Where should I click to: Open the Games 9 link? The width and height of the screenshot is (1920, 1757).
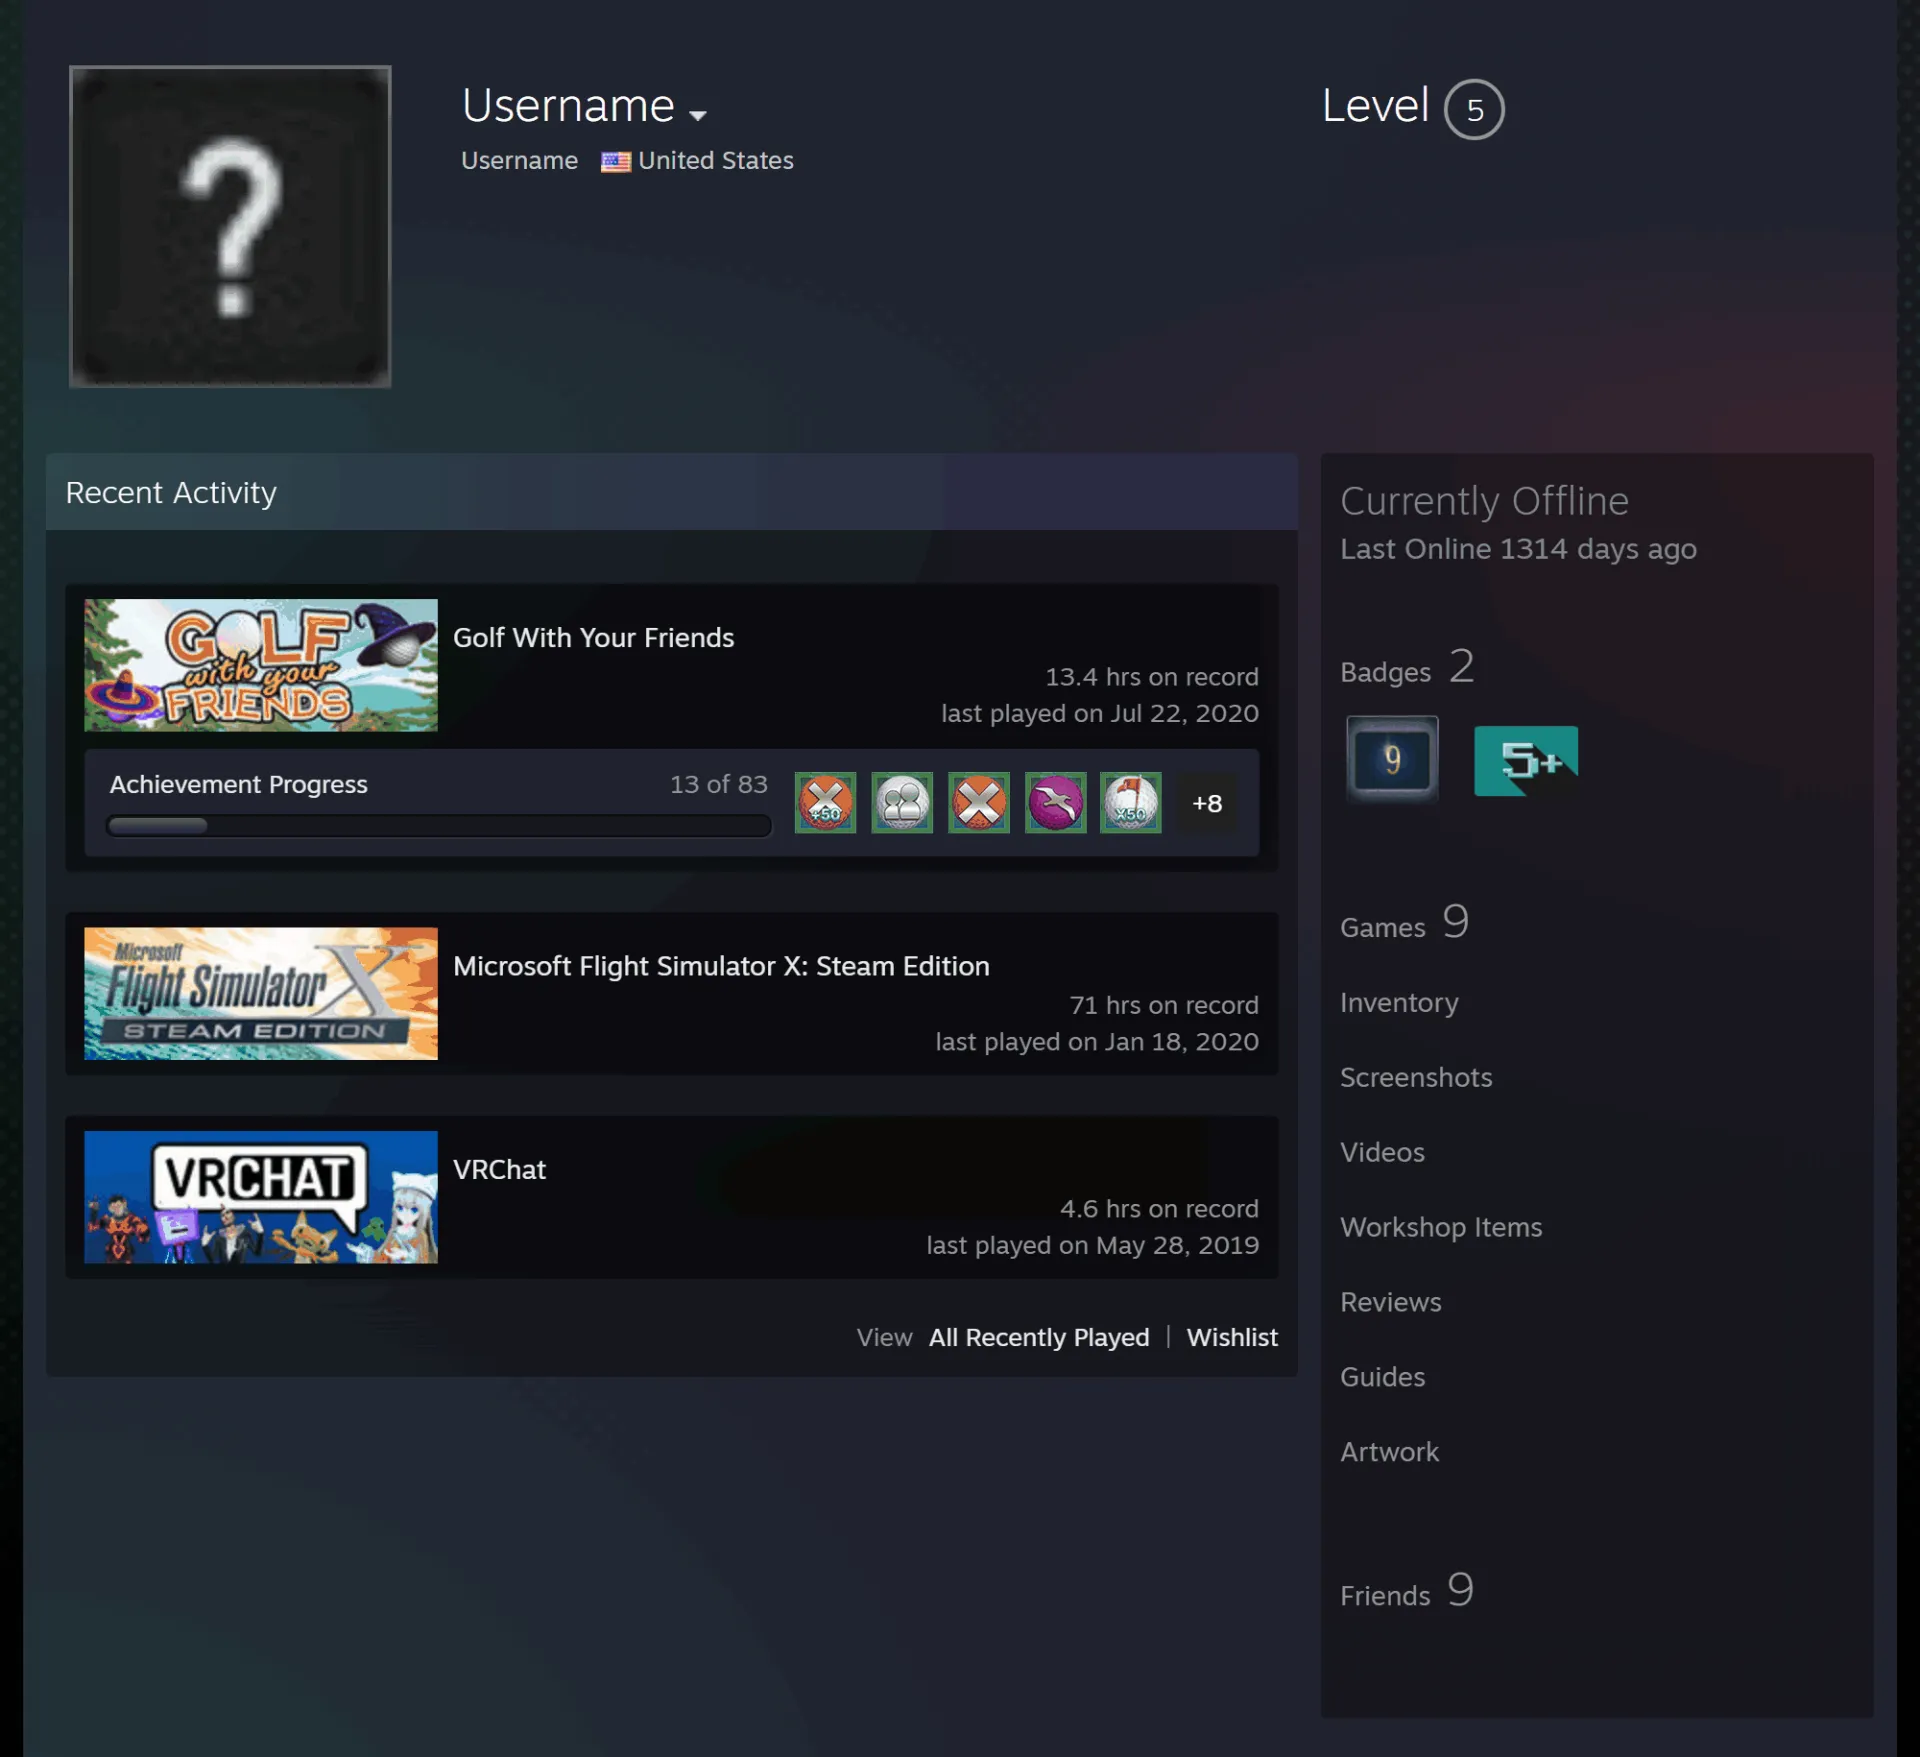tap(1405, 923)
